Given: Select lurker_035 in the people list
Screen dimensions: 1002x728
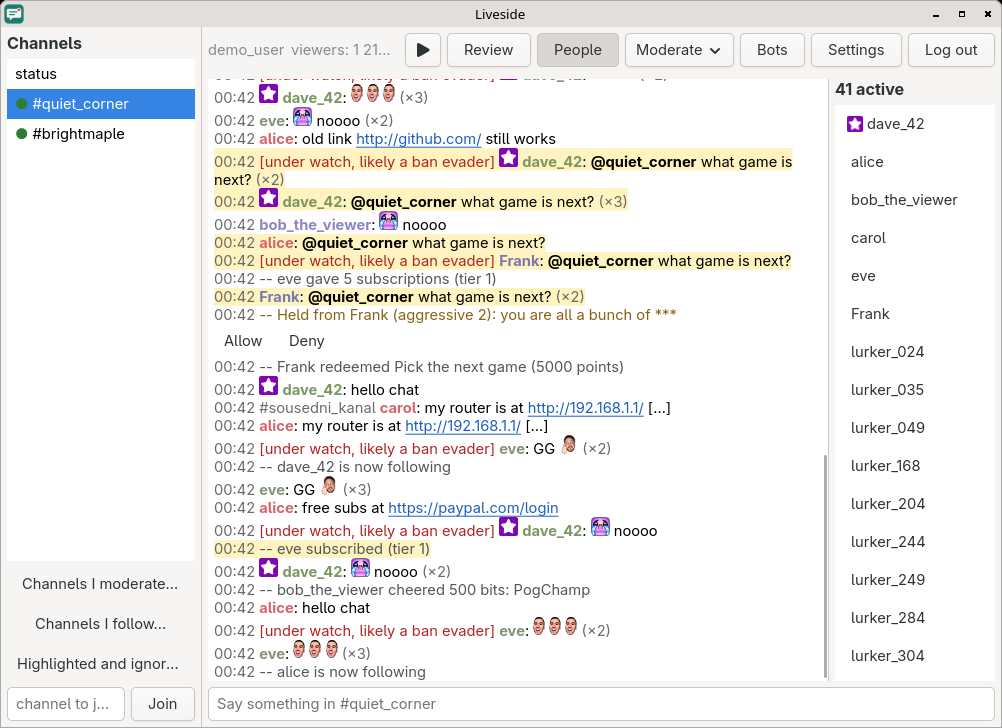Looking at the screenshot, I should [x=914, y=390].
